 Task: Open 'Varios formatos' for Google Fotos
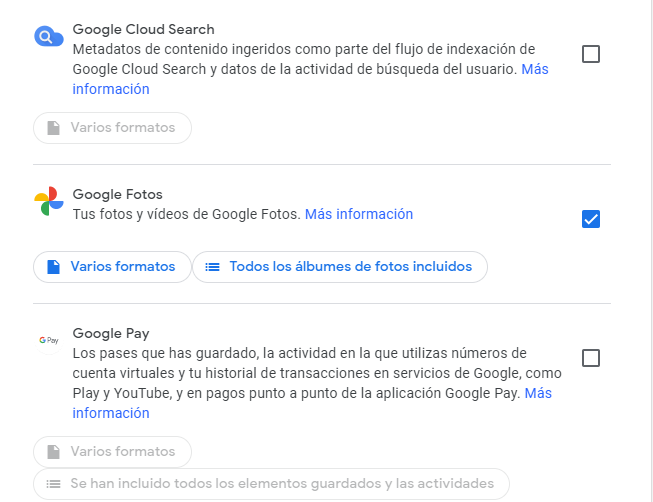tap(112, 267)
